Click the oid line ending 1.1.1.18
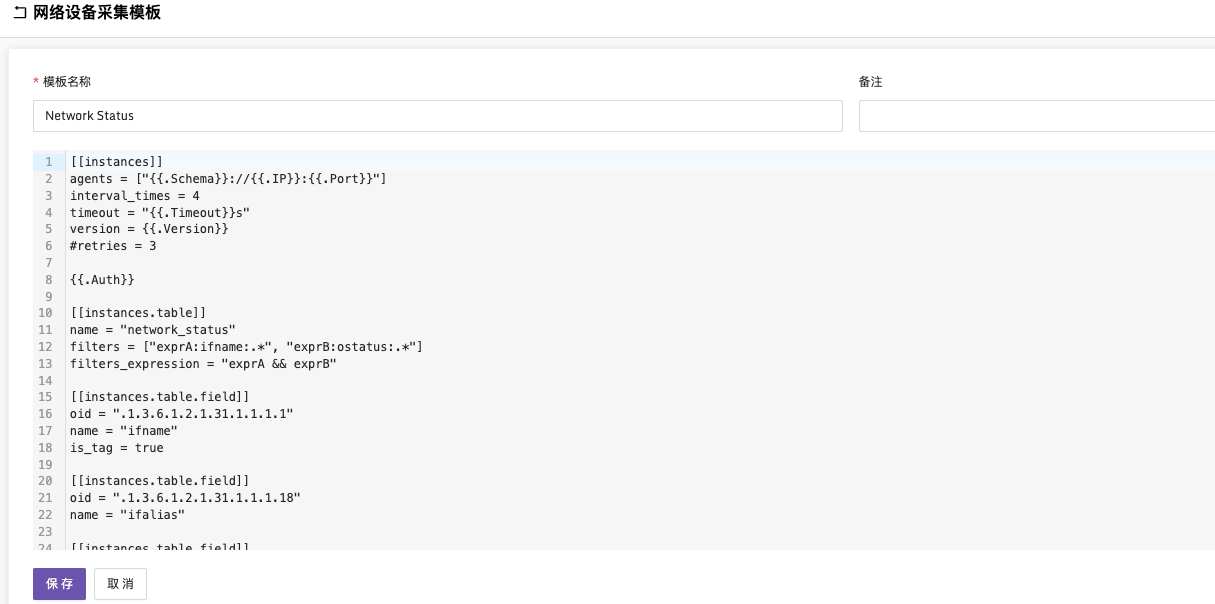1215x604 pixels. [185, 498]
